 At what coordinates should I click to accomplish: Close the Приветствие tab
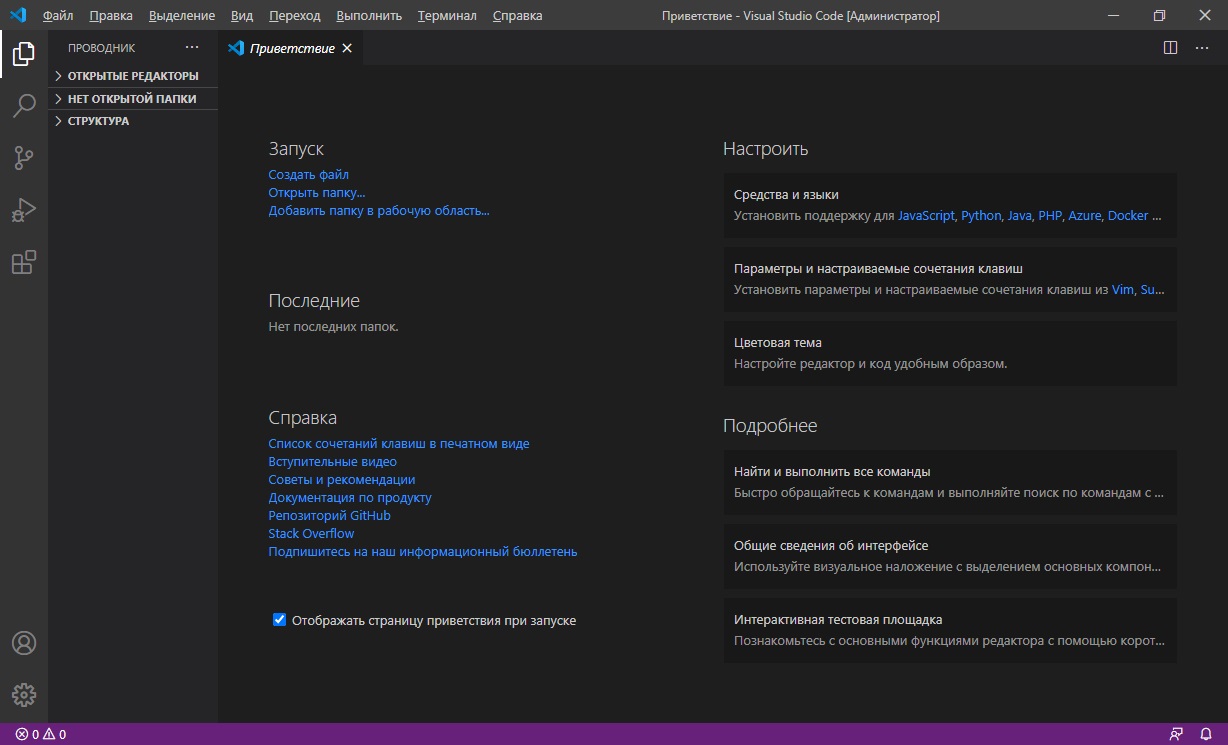click(x=347, y=48)
